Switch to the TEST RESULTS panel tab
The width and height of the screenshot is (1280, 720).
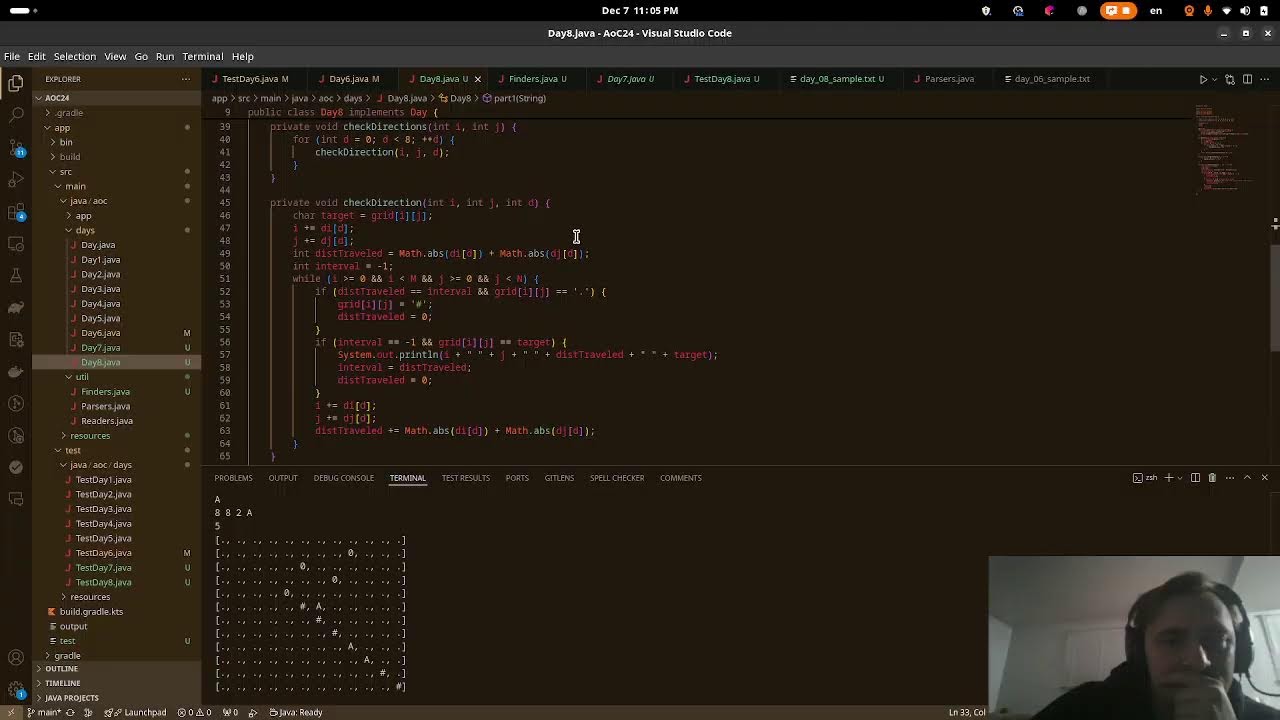click(465, 478)
